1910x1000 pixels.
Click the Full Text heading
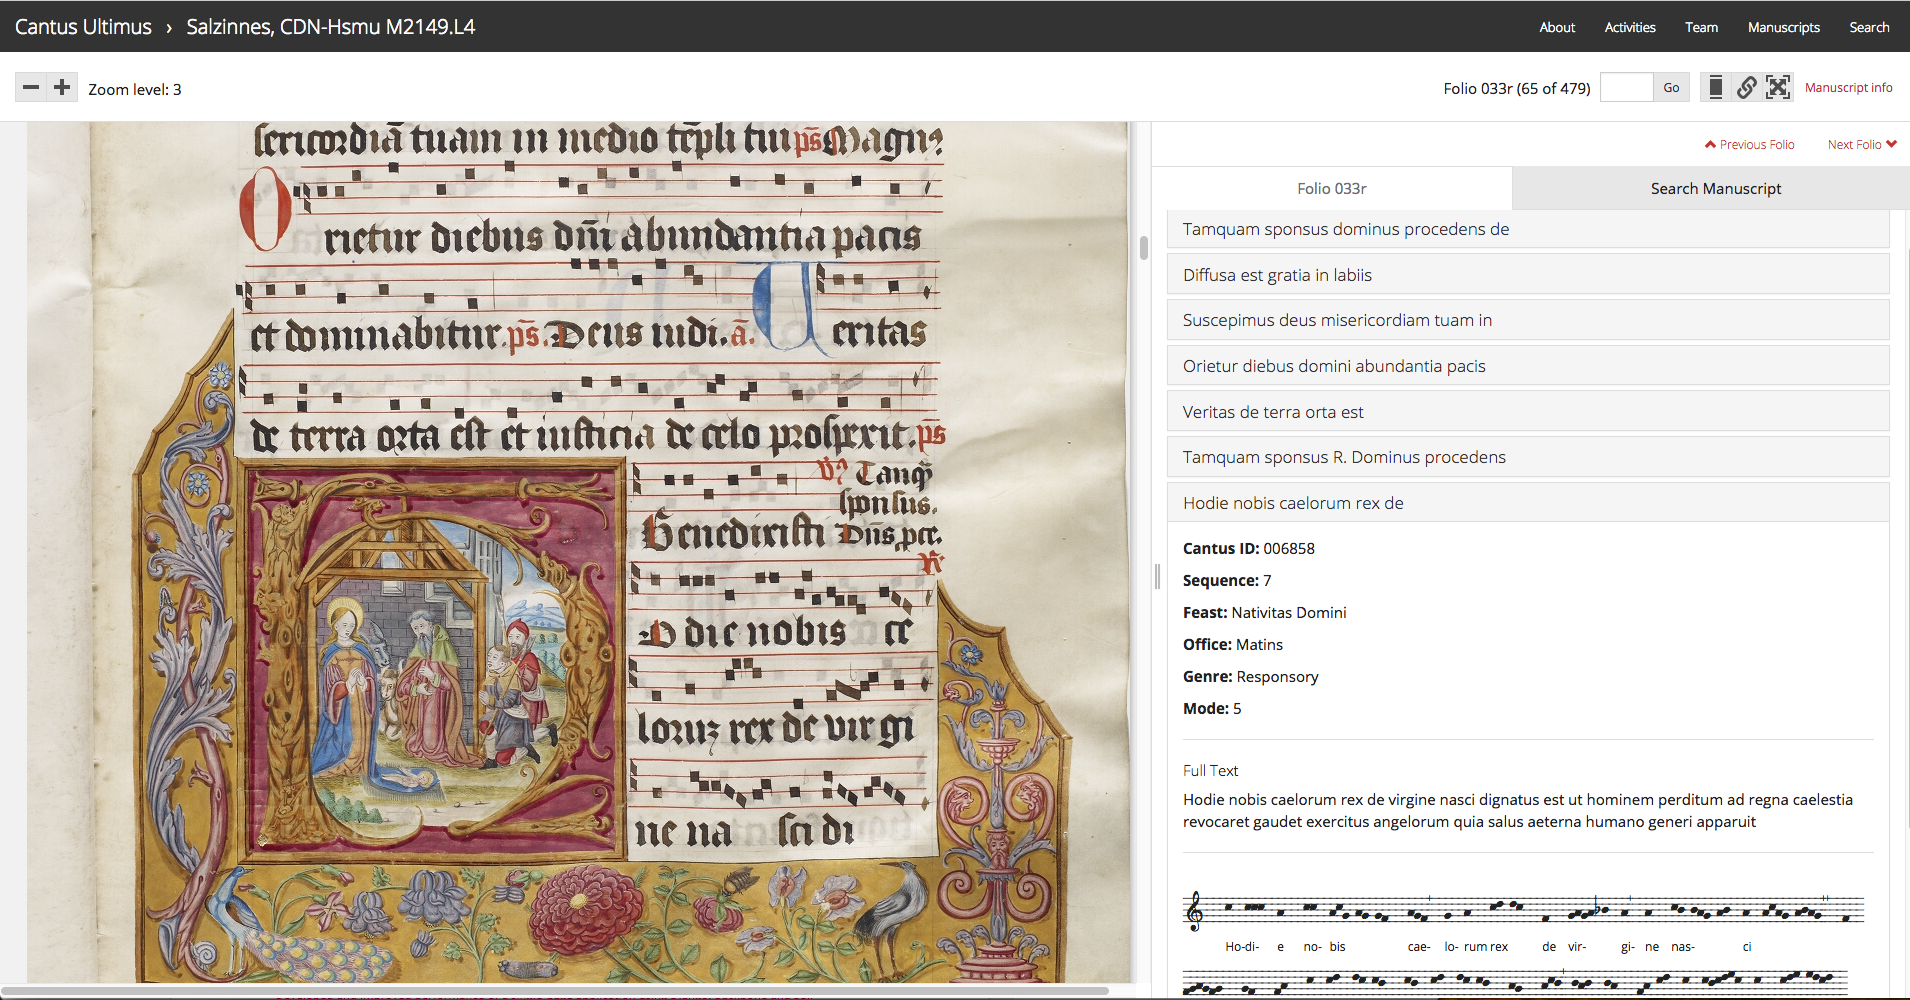coord(1210,770)
